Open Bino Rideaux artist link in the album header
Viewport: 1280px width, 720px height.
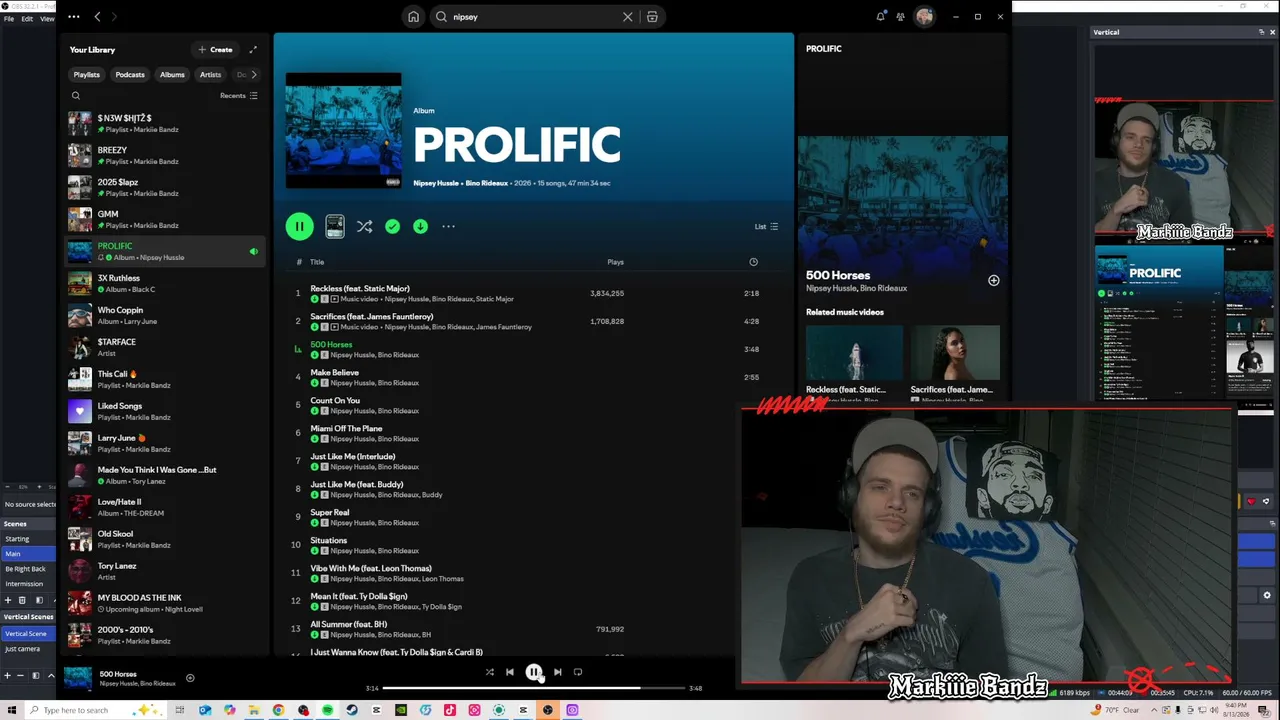click(487, 183)
